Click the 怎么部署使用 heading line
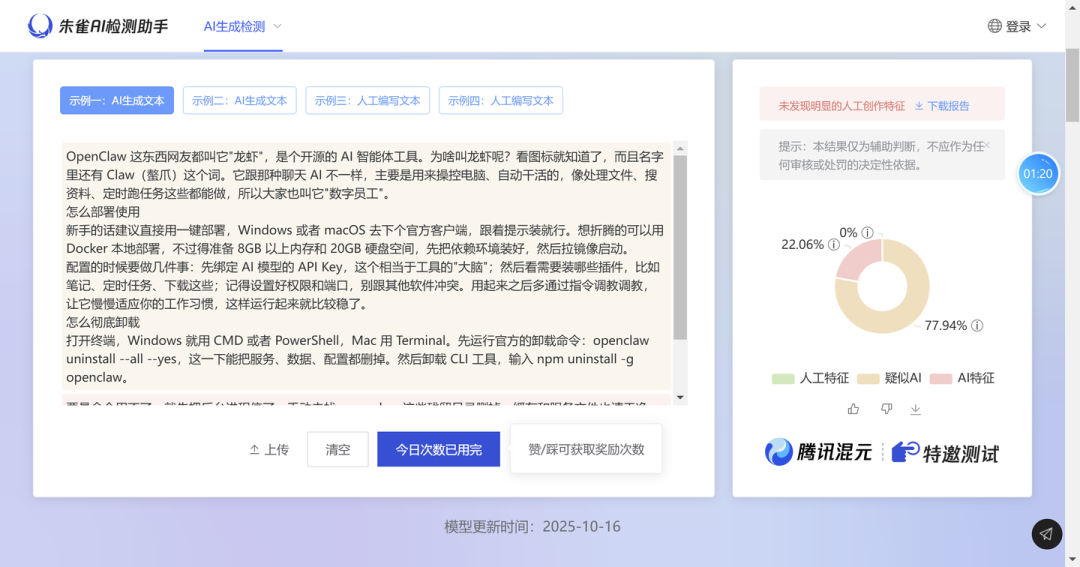 point(103,212)
